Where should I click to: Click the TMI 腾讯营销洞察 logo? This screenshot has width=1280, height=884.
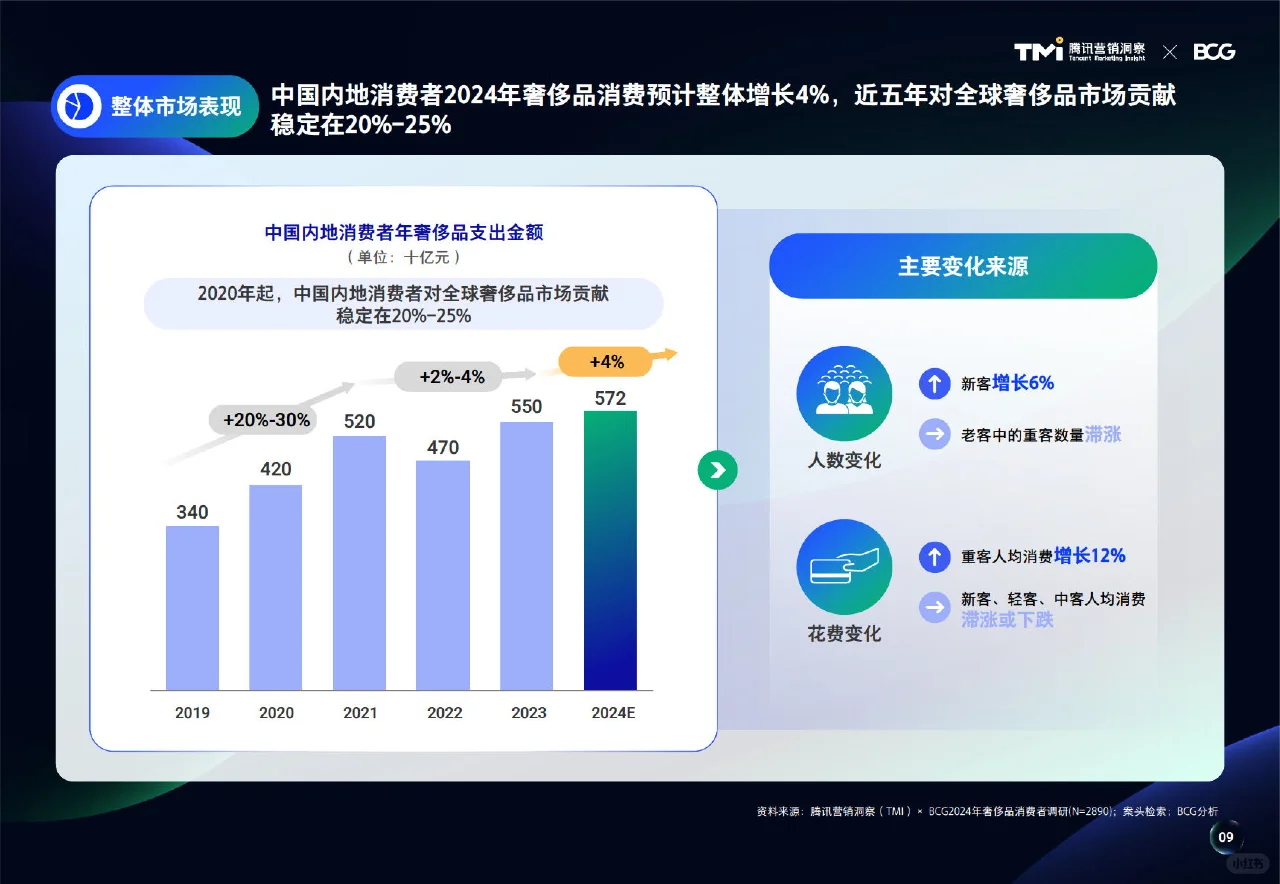(1082, 51)
